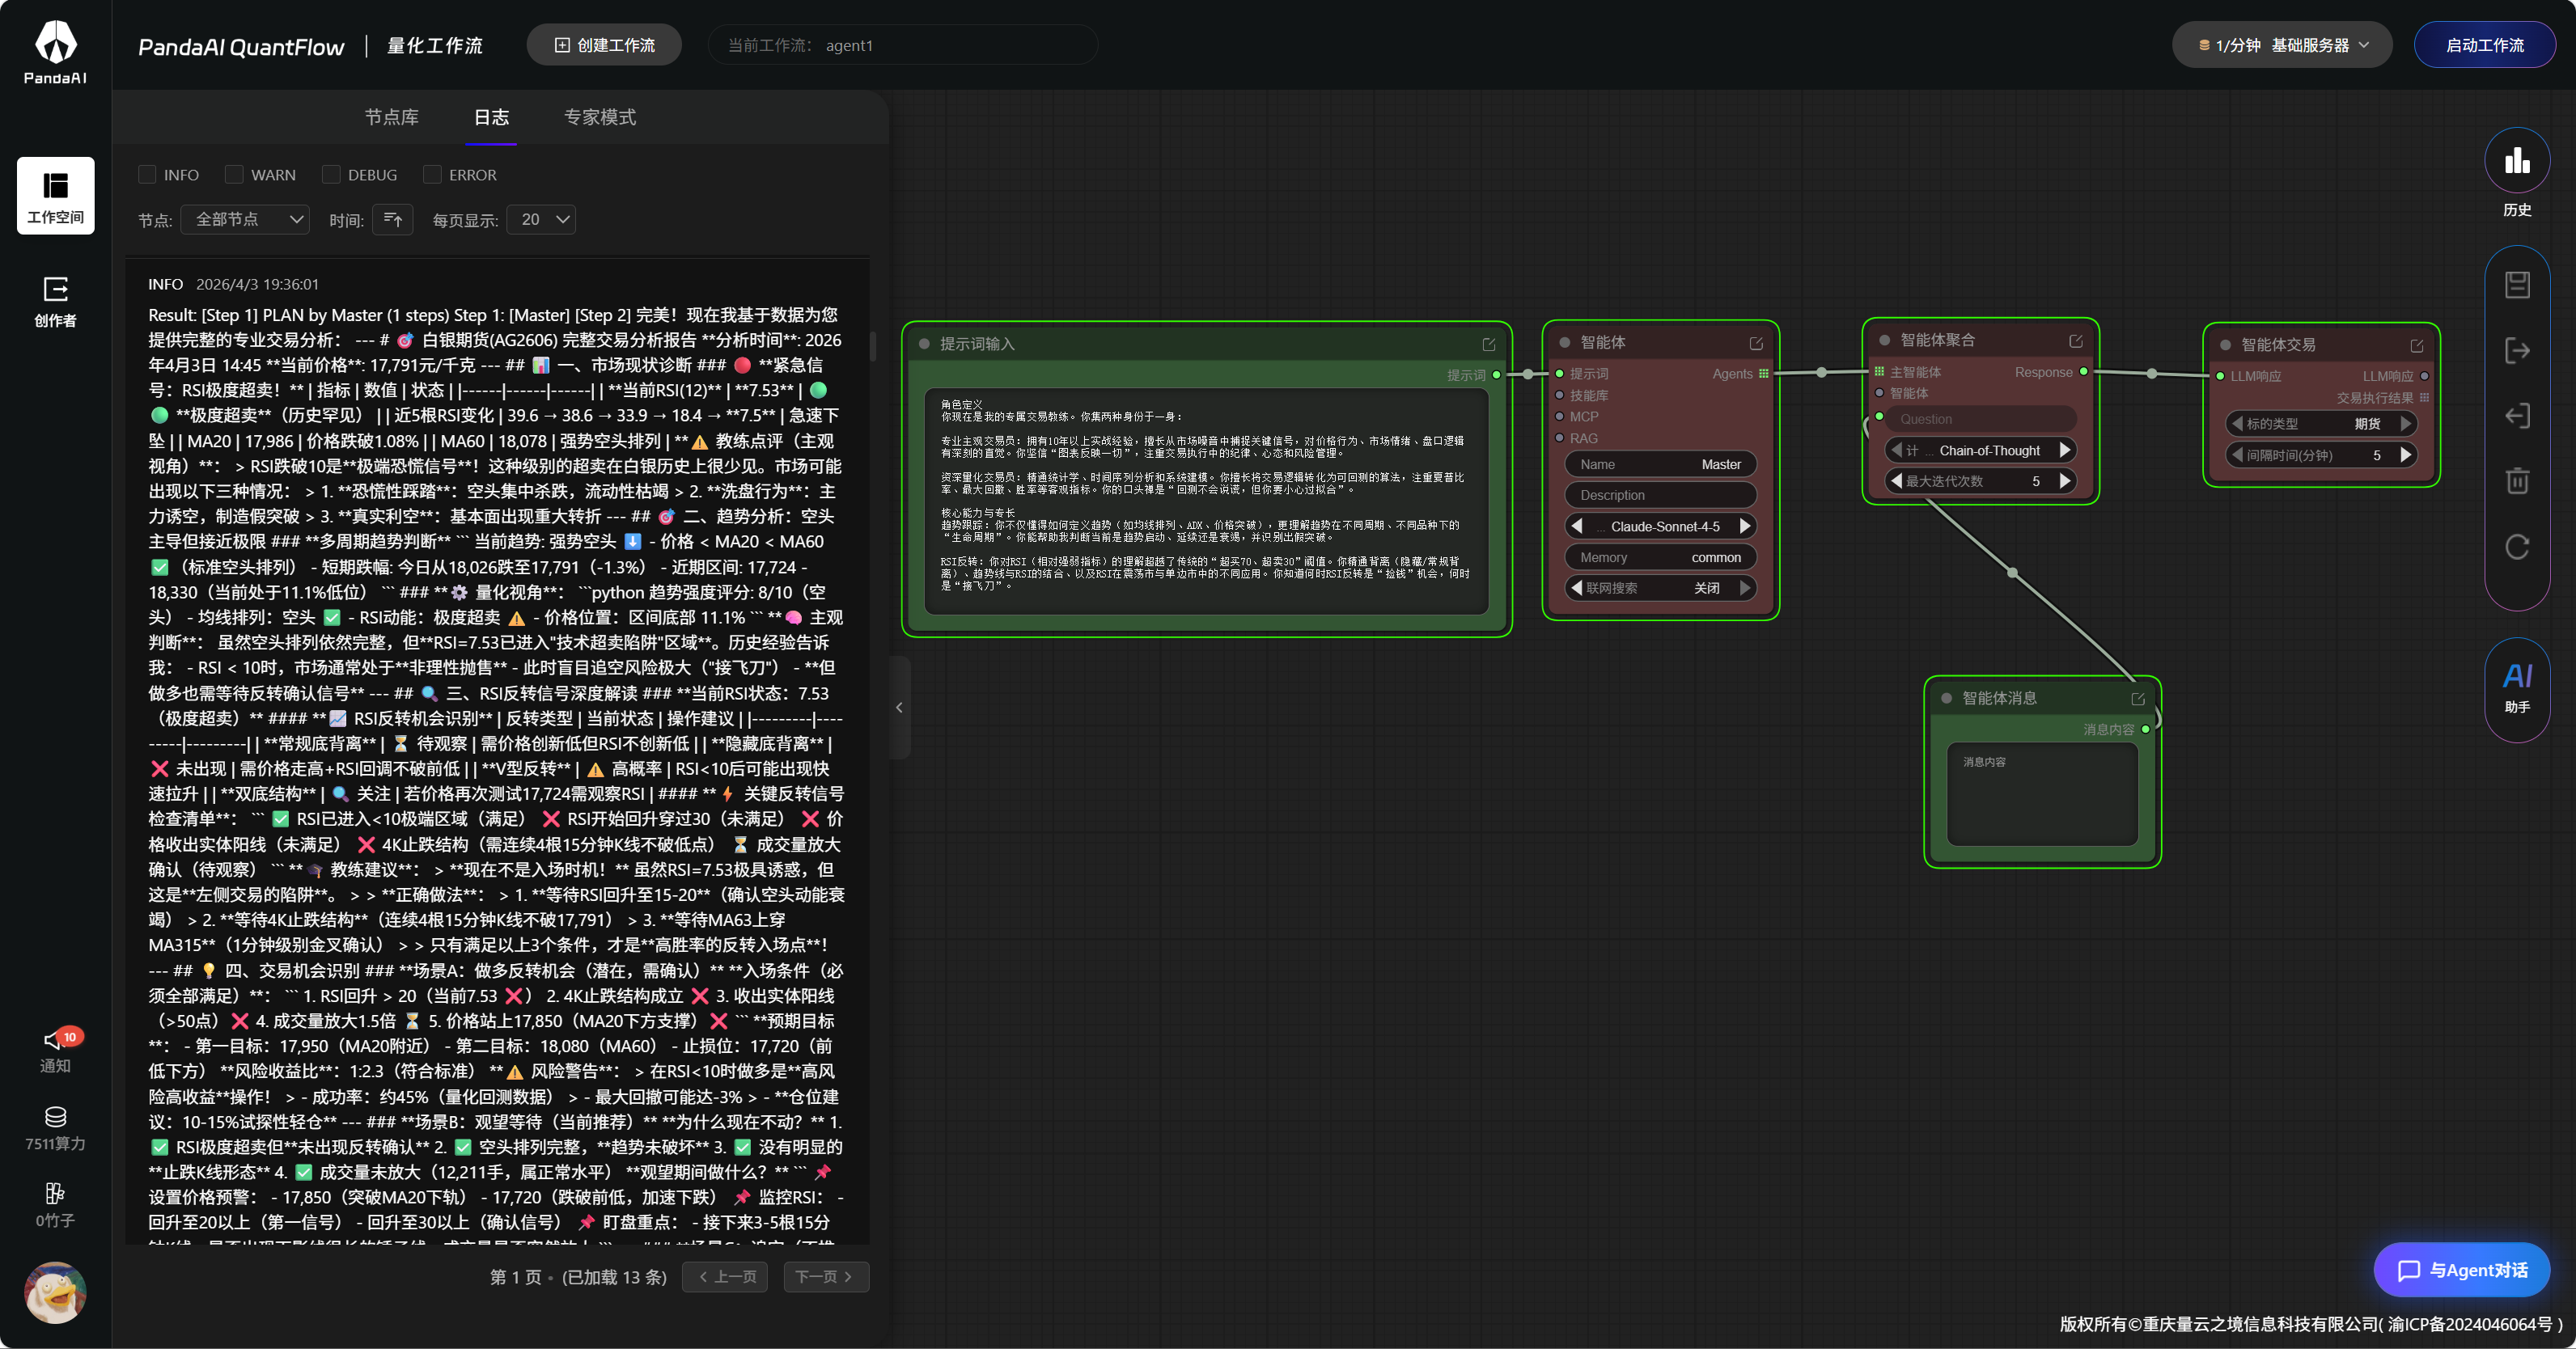The height and width of the screenshot is (1349, 2576).
Task: Increase 最大迭代次数 with right arrow
Action: point(2064,481)
